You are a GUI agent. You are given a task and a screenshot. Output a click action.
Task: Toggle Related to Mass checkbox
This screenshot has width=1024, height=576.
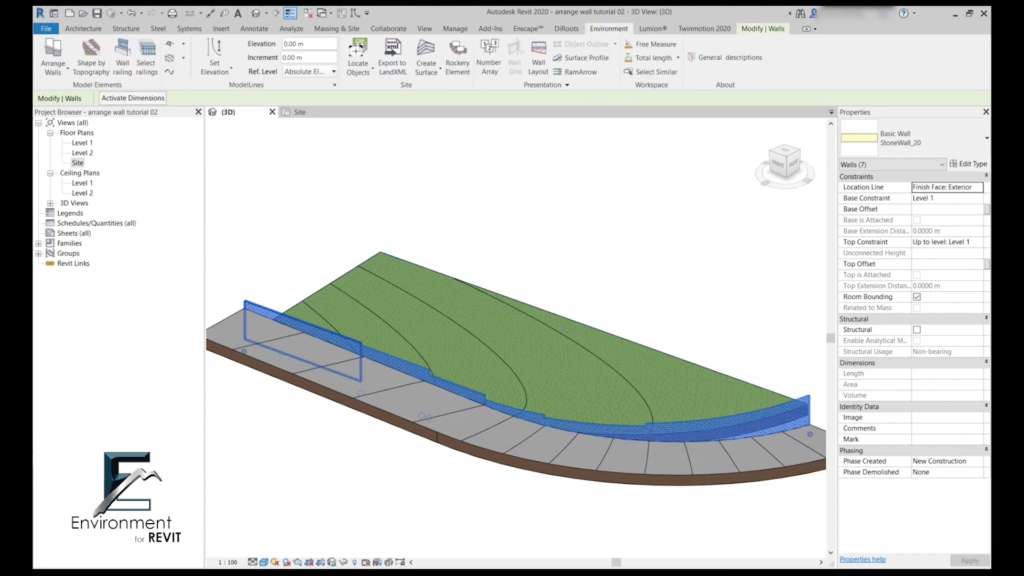click(917, 308)
